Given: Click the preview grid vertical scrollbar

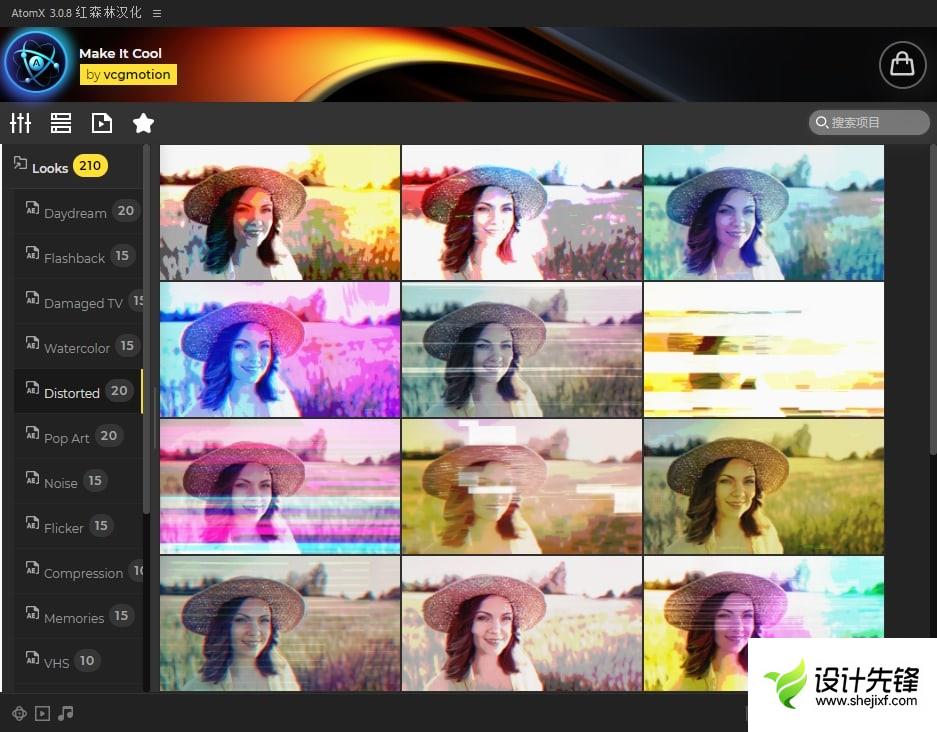Looking at the screenshot, I should tap(932, 300).
